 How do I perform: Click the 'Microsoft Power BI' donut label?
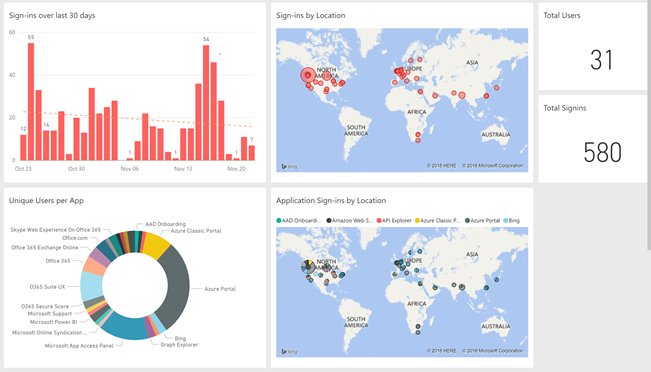point(54,322)
